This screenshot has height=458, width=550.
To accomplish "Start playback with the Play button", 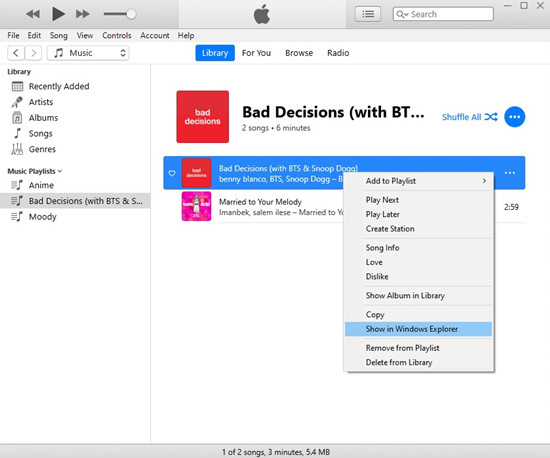I will coord(58,14).
